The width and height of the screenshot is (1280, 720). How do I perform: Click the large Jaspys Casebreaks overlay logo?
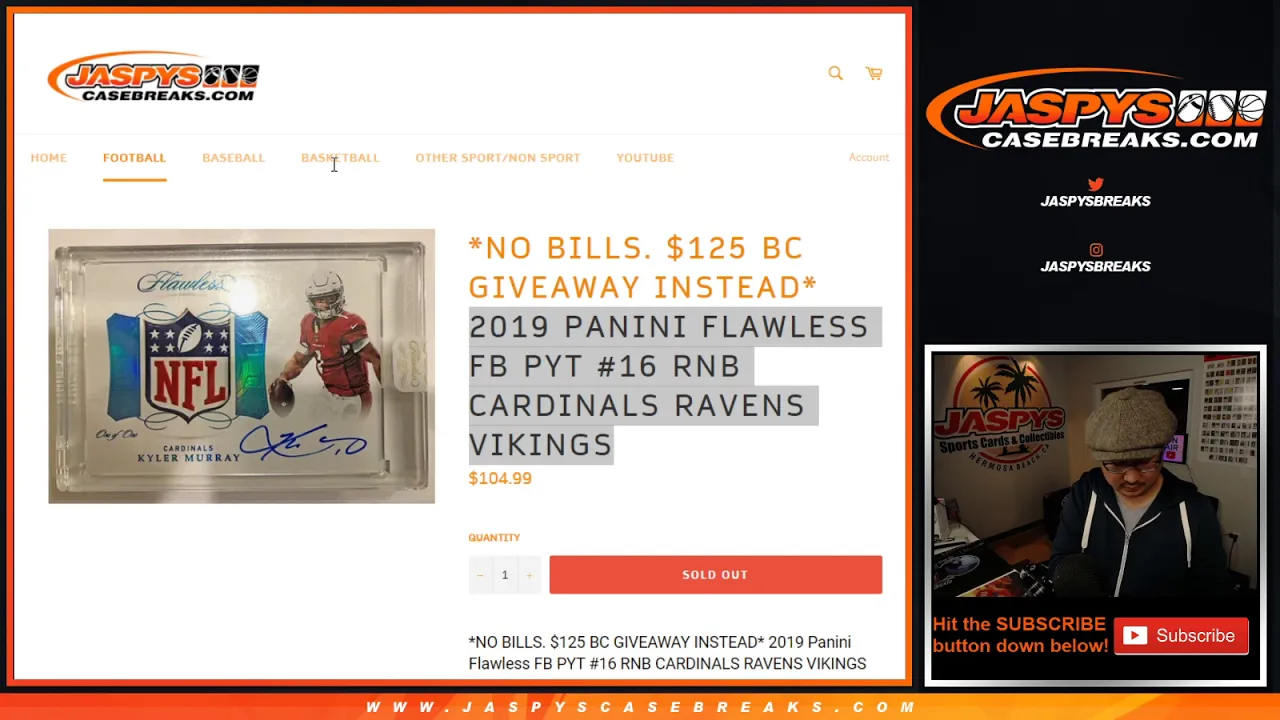click(1096, 109)
